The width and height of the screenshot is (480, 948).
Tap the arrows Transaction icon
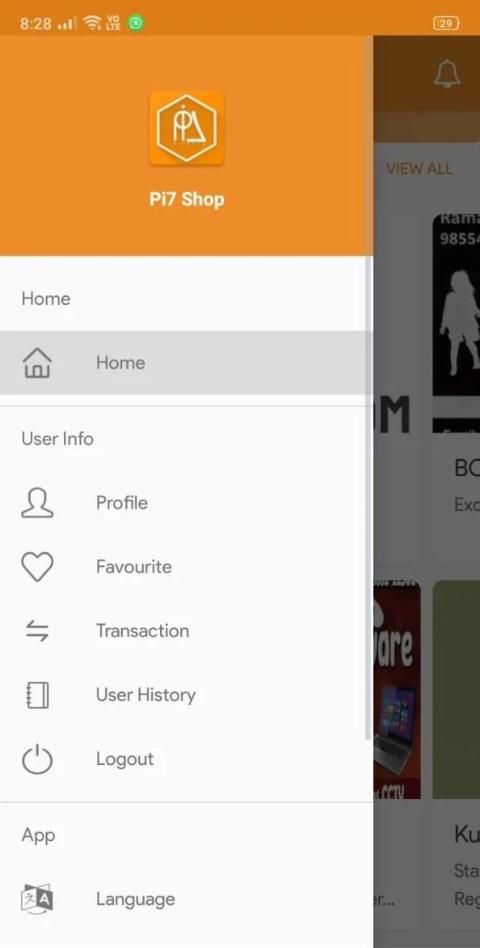(x=37, y=631)
